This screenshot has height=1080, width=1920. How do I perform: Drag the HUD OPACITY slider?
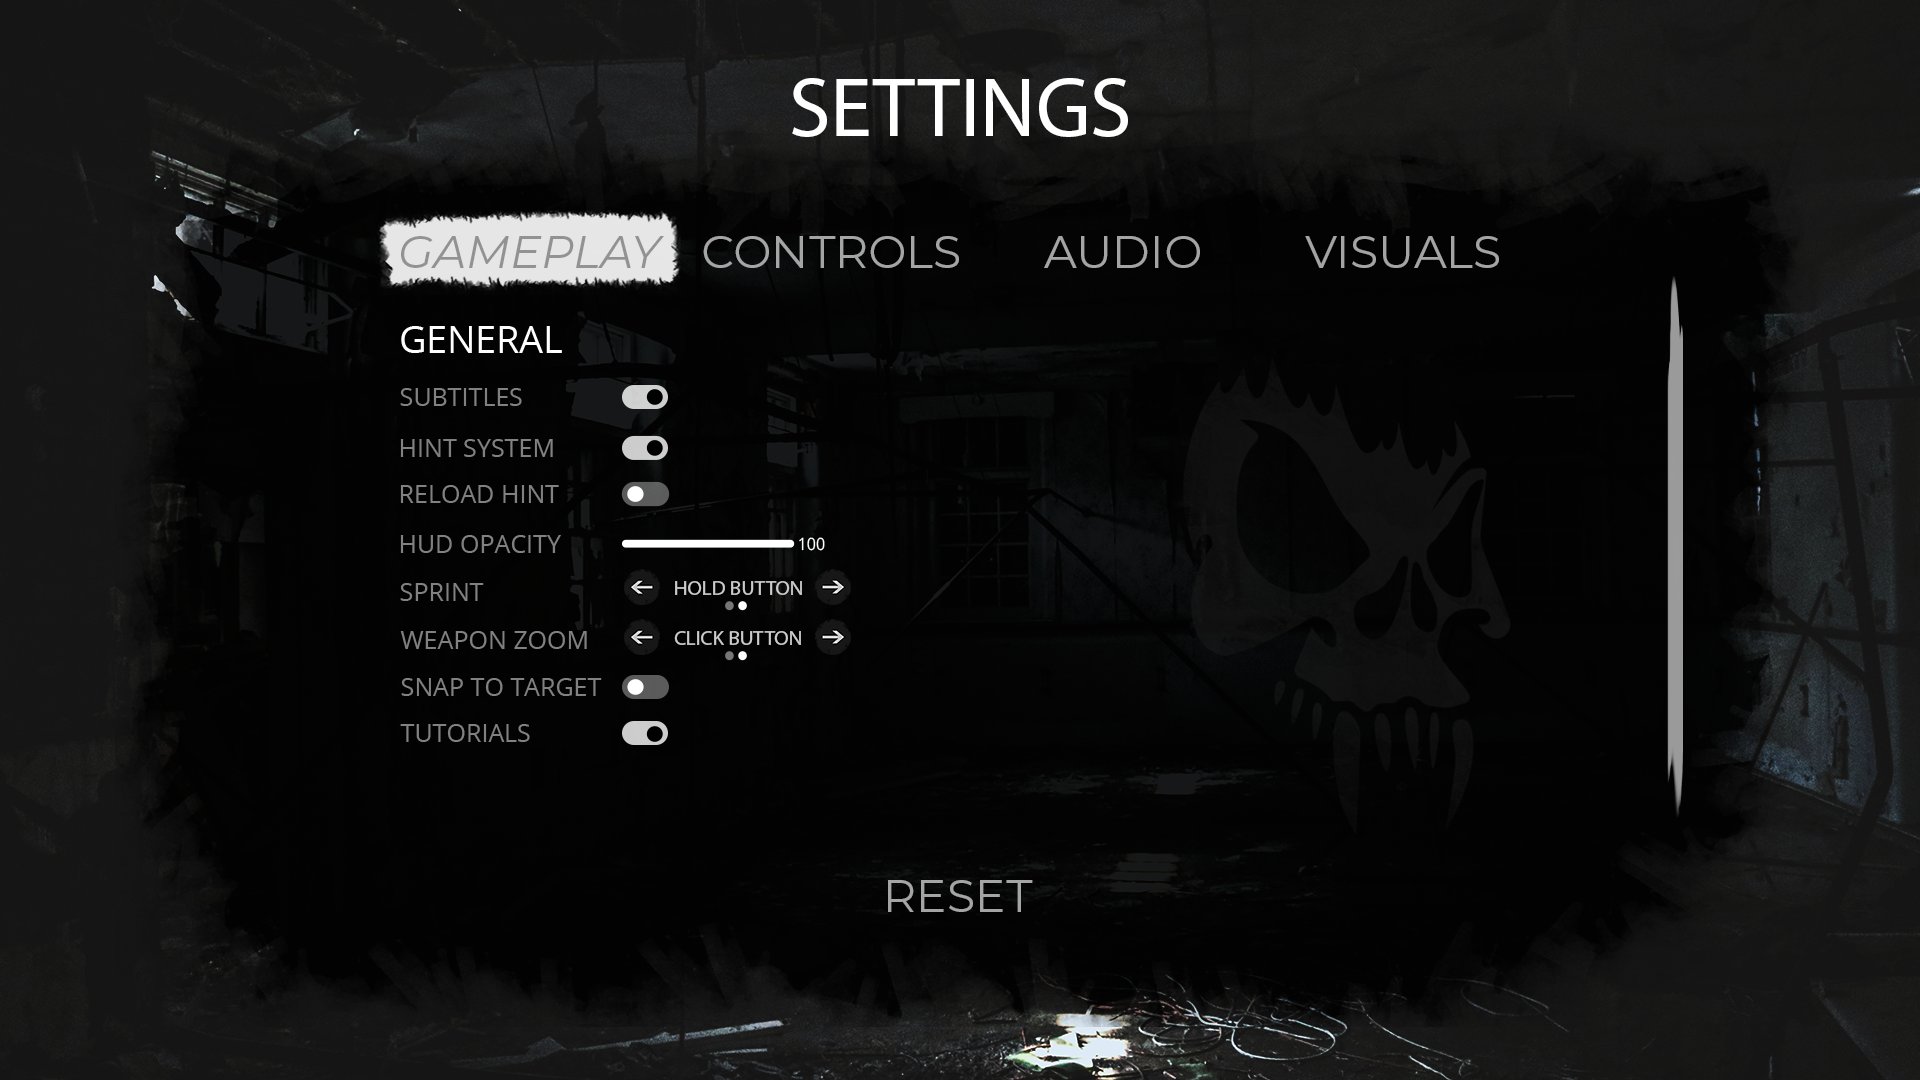[791, 543]
